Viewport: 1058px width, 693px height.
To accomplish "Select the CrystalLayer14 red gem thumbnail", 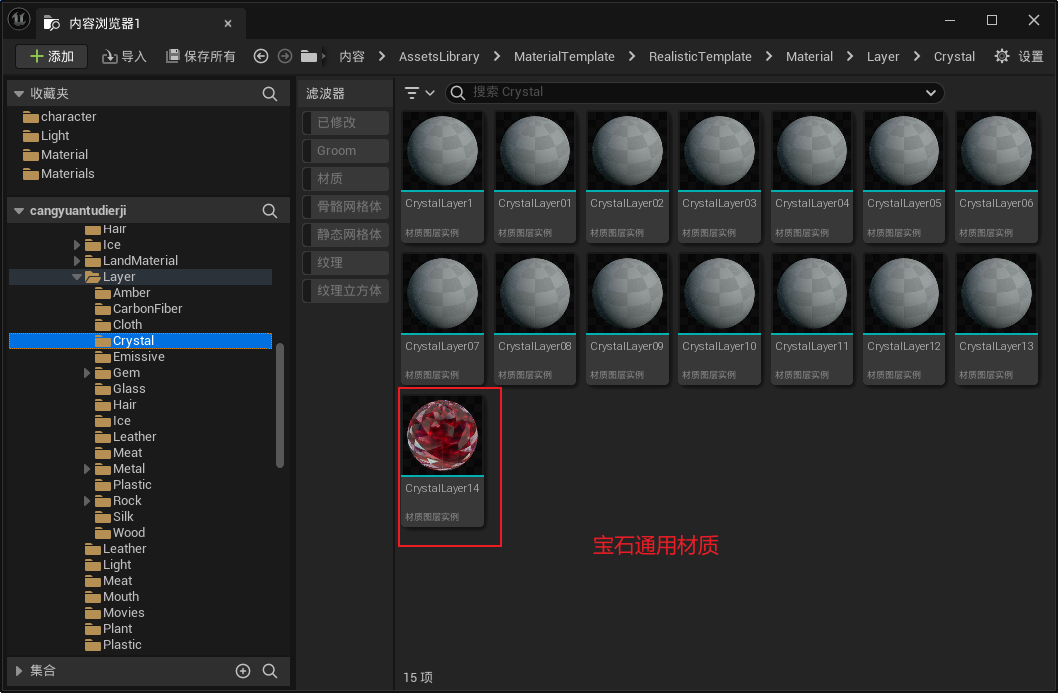I will pyautogui.click(x=442, y=436).
